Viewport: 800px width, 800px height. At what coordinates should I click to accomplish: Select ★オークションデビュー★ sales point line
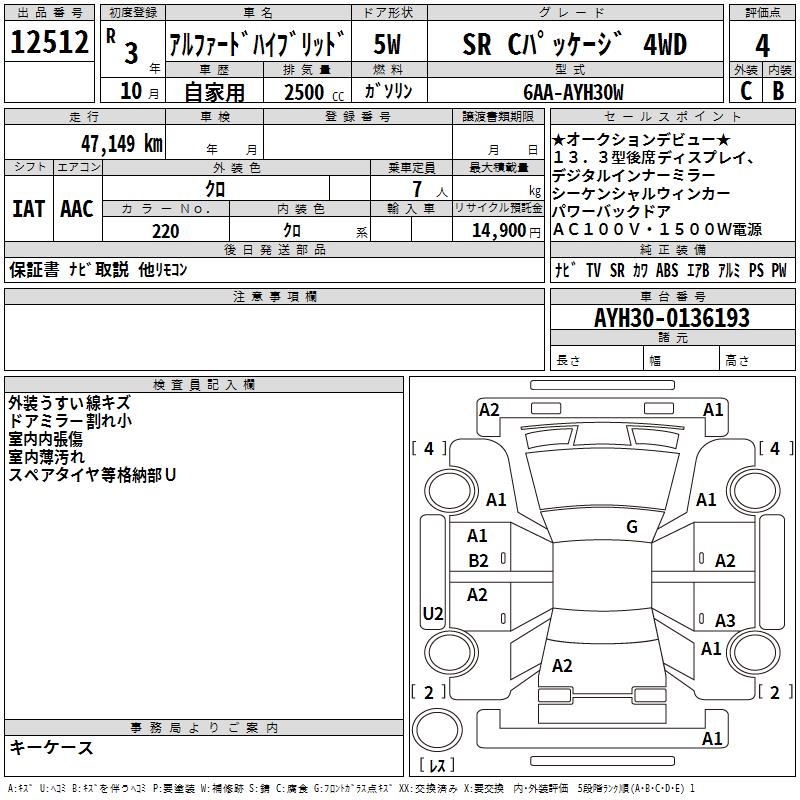point(641,139)
